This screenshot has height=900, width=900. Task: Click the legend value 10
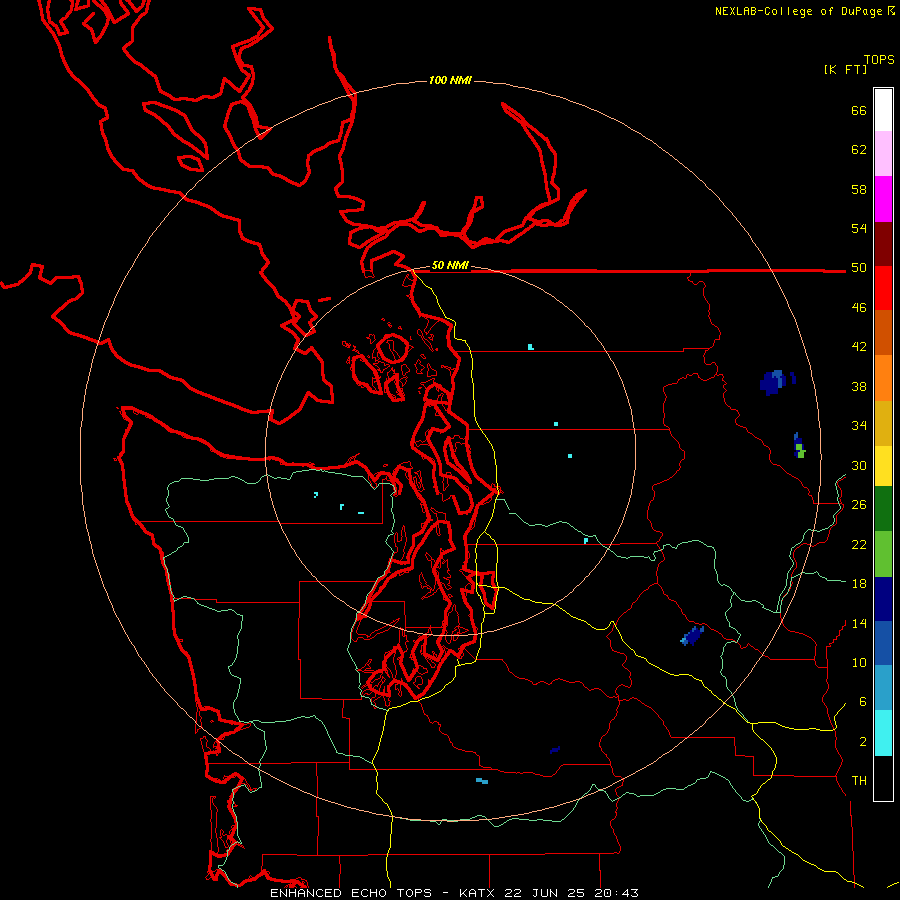(859, 662)
